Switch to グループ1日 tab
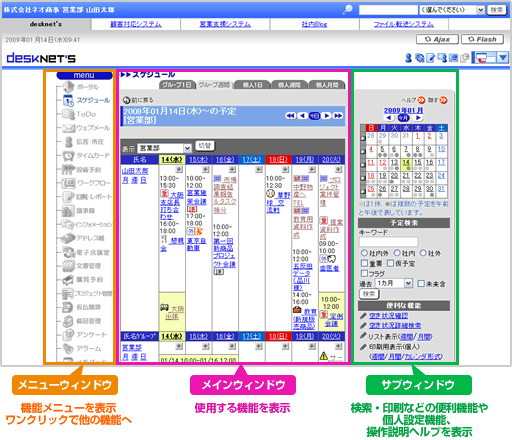The width and height of the screenshot is (512, 440). coord(177,85)
